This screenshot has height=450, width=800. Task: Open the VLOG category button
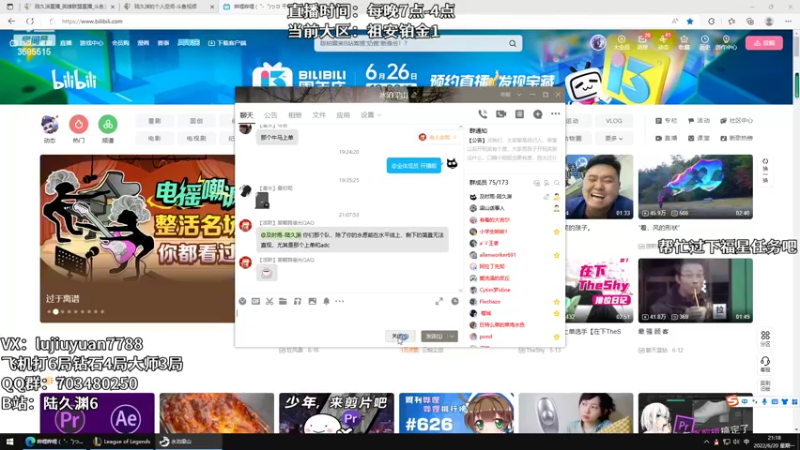(x=614, y=121)
